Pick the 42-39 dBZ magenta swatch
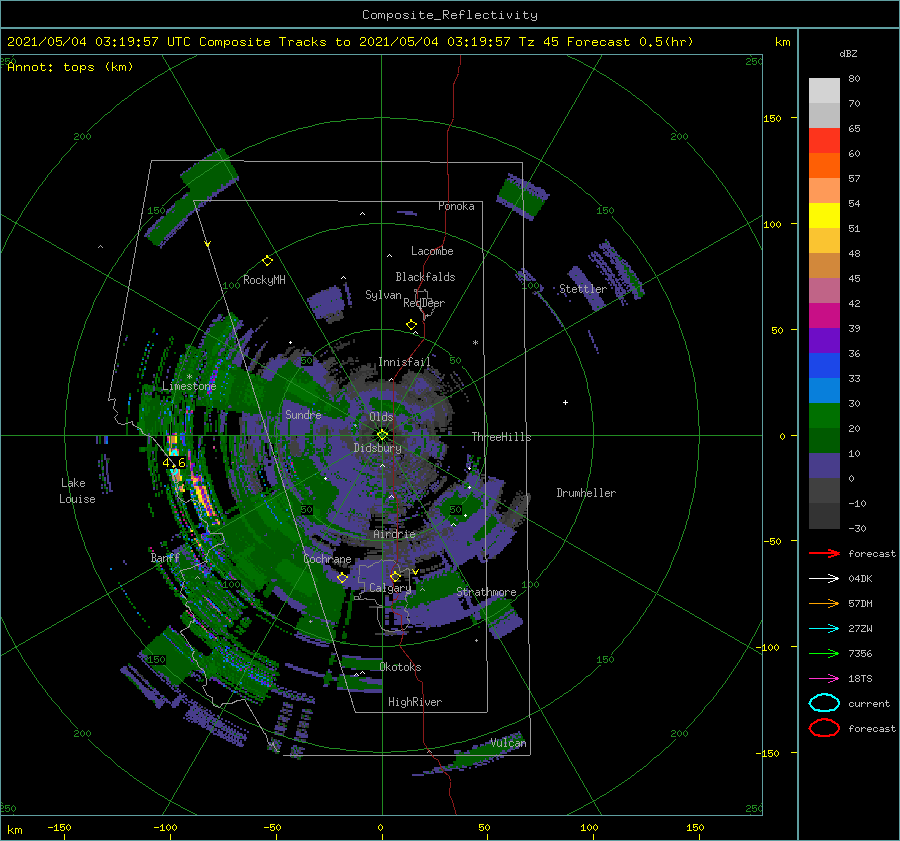The height and width of the screenshot is (841, 900). point(824,316)
